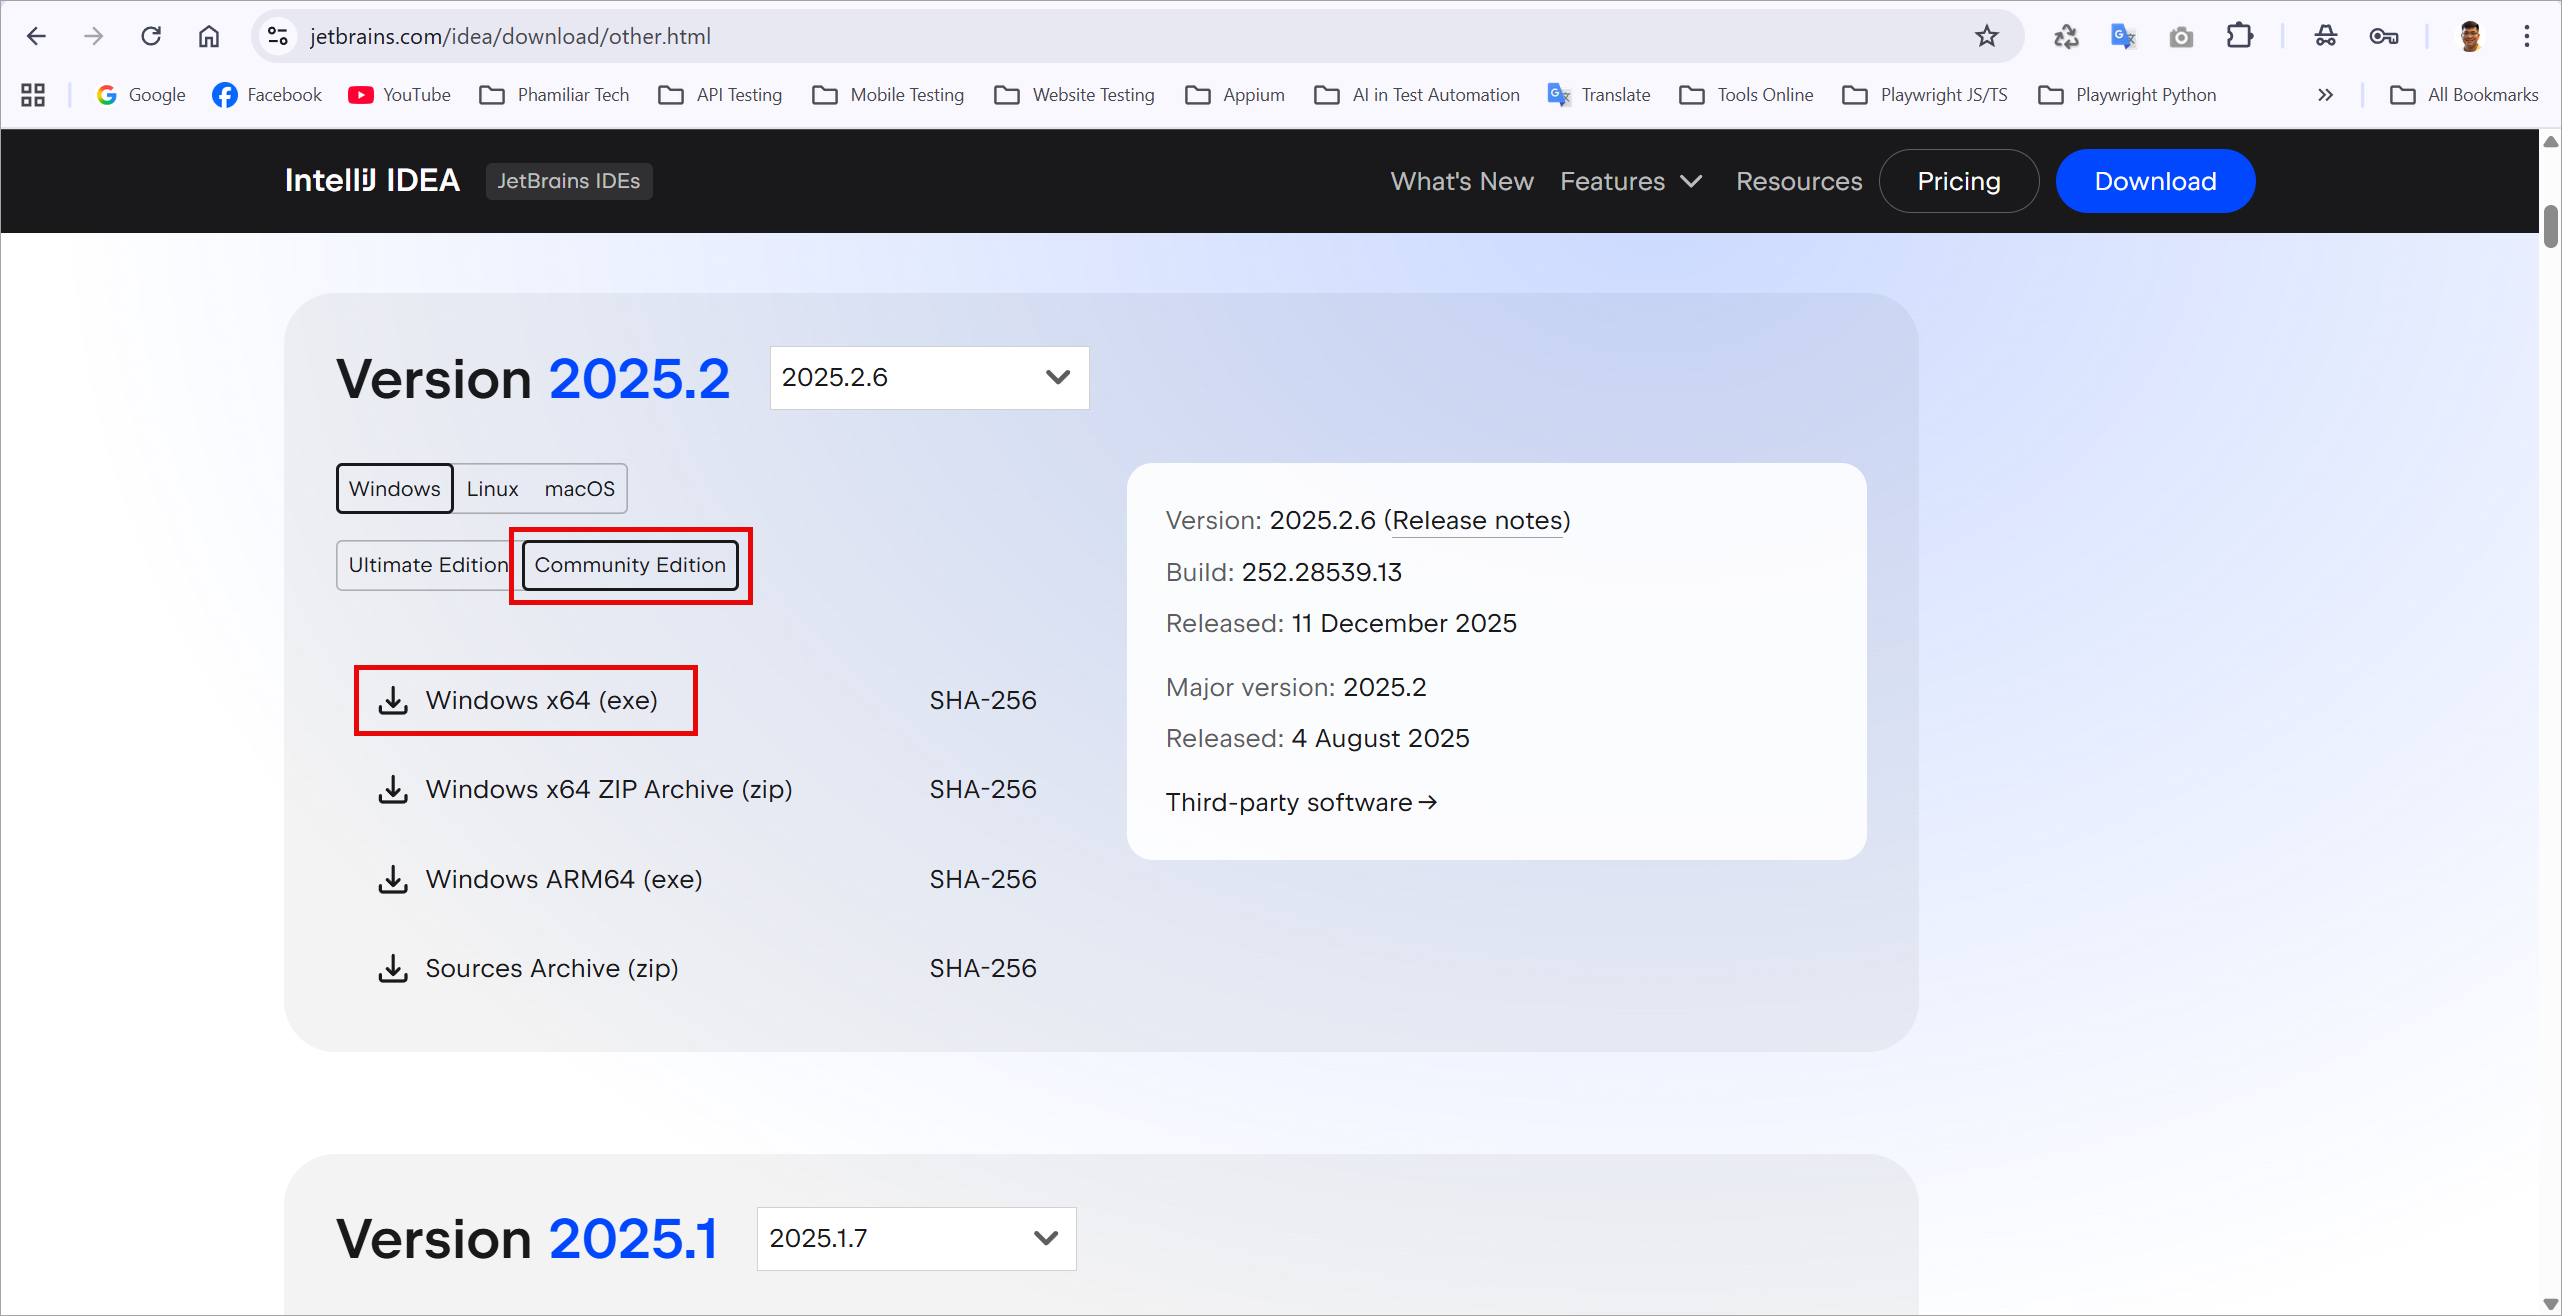
Task: Open the apps grid icon in the bookmarks bar
Action: 33,95
